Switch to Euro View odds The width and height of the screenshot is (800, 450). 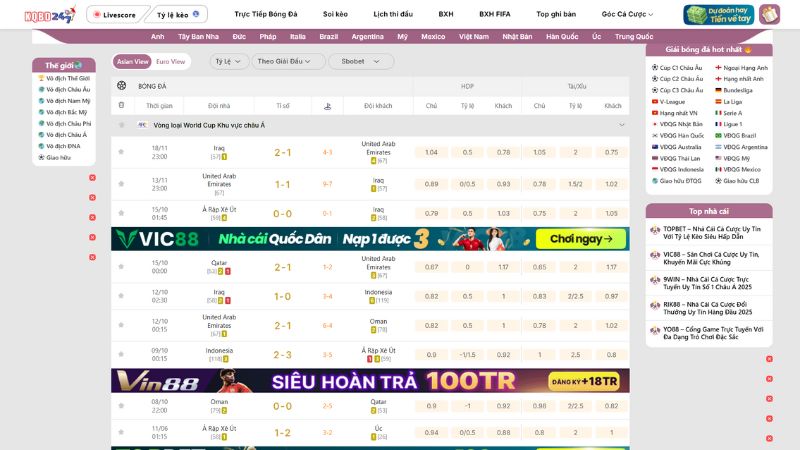pos(170,61)
